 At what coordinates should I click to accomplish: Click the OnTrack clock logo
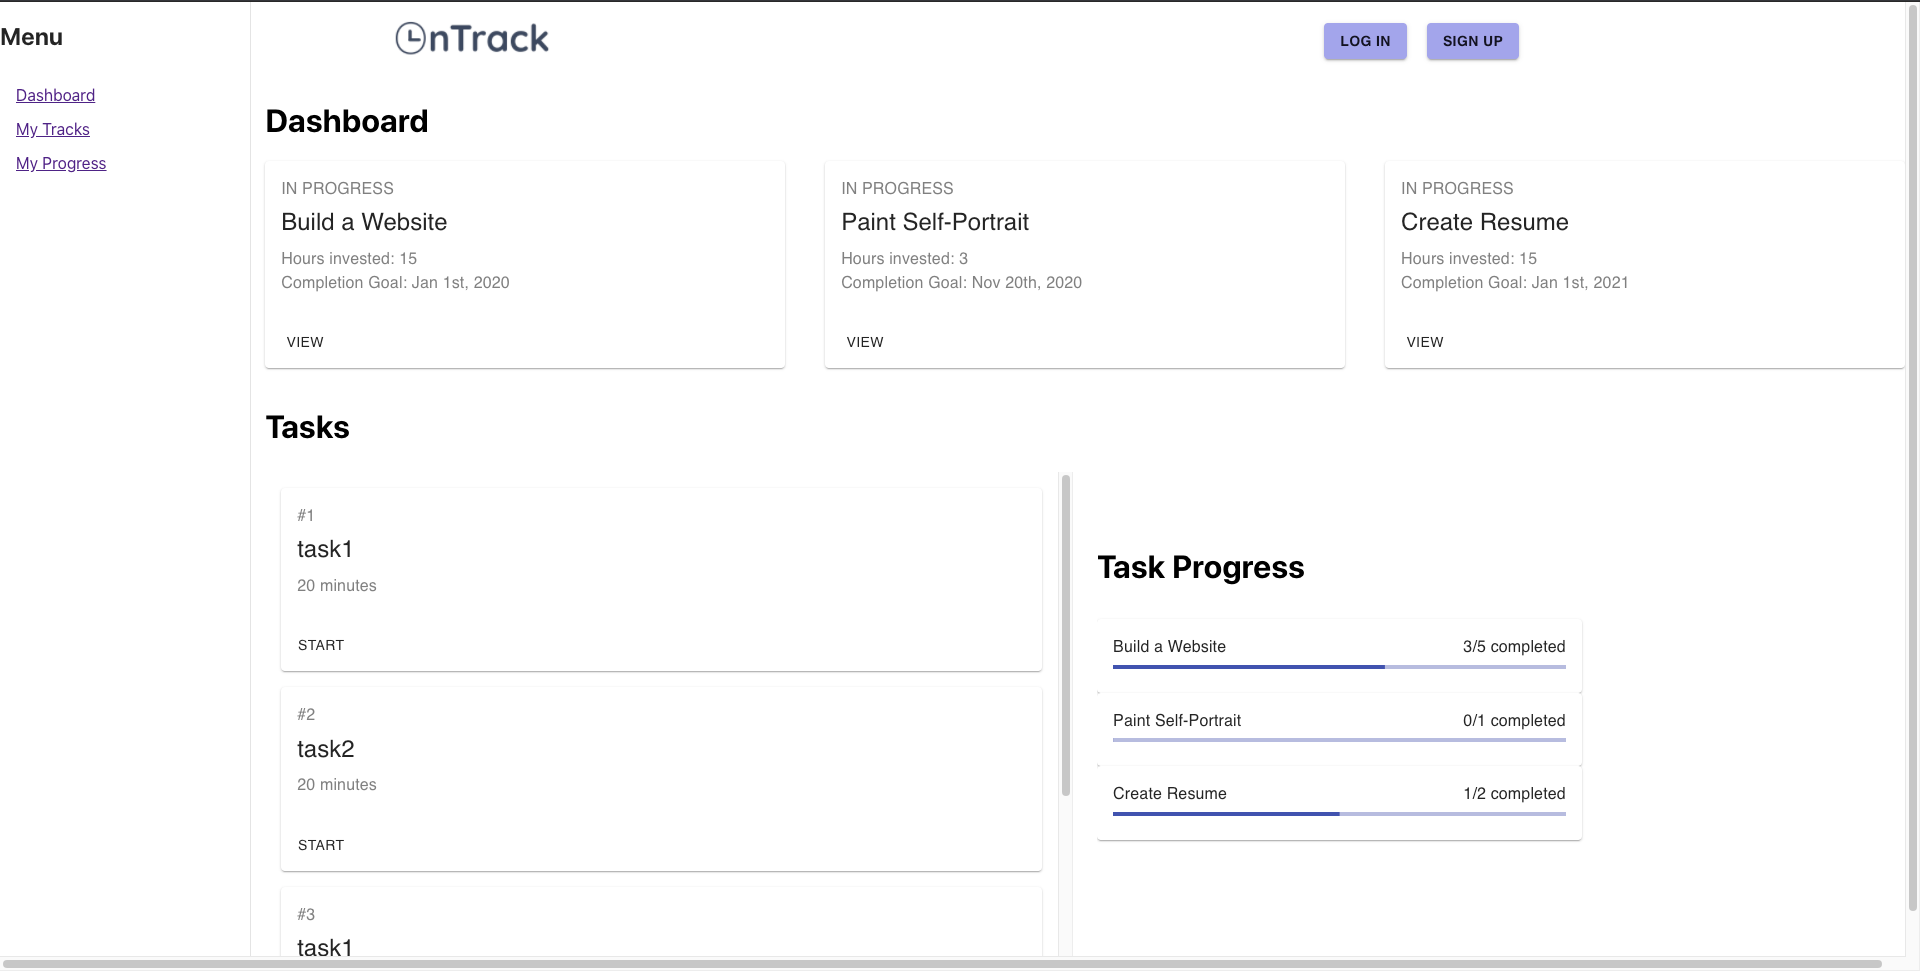(x=472, y=39)
